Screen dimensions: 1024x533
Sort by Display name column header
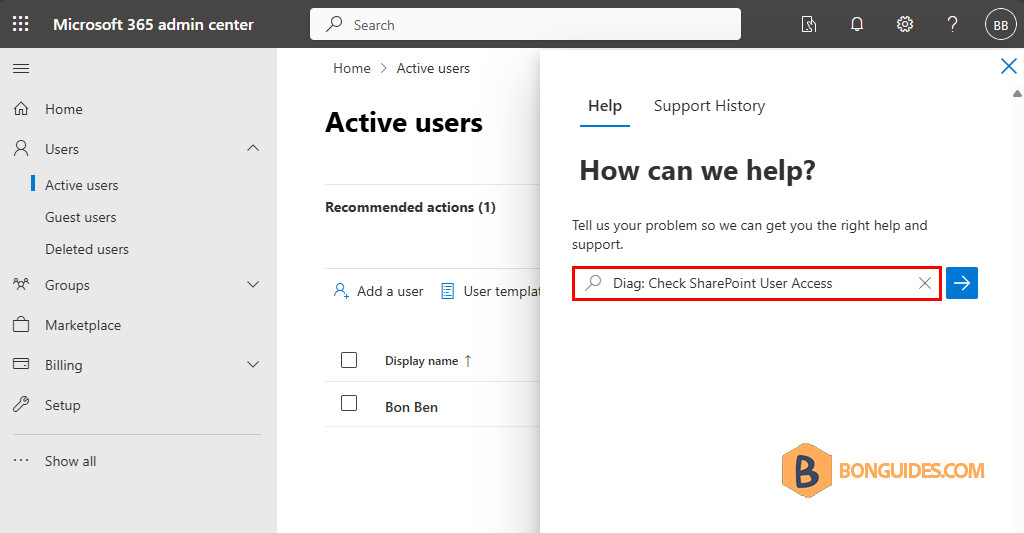tap(428, 361)
